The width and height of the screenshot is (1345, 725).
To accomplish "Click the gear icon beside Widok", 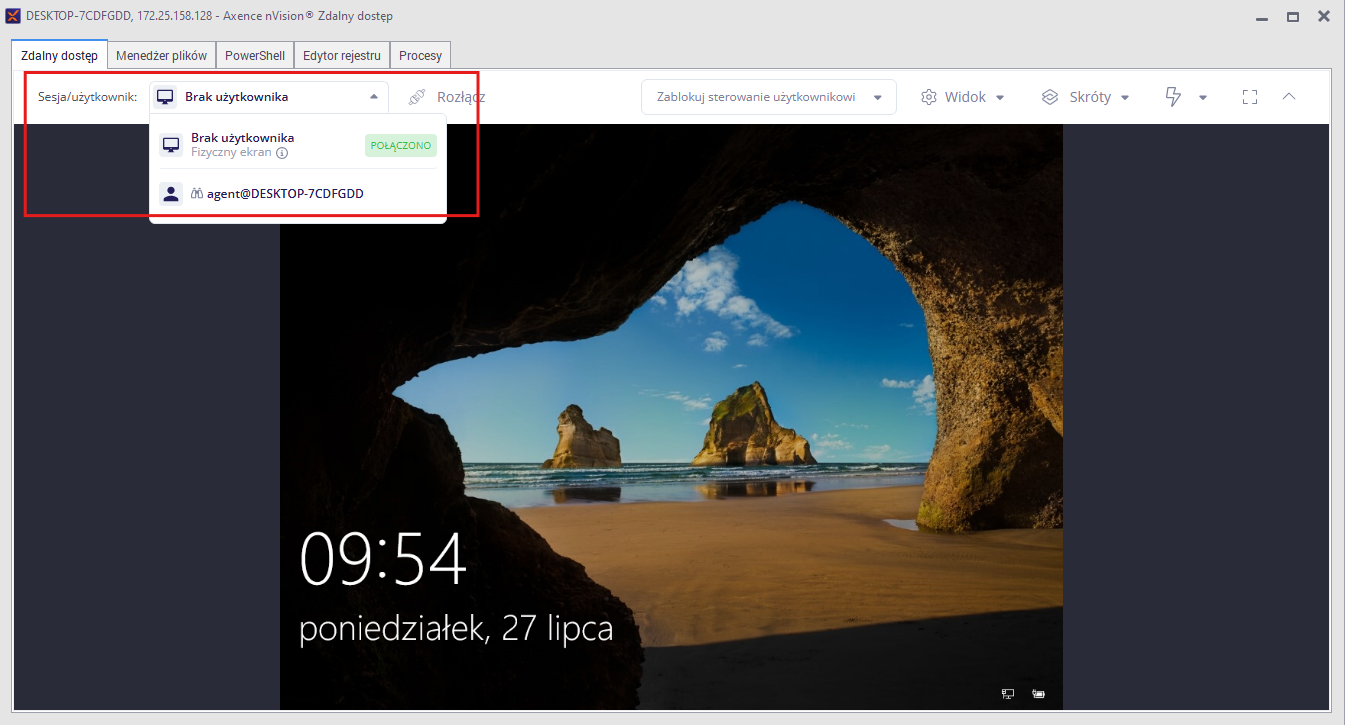I will pos(929,97).
